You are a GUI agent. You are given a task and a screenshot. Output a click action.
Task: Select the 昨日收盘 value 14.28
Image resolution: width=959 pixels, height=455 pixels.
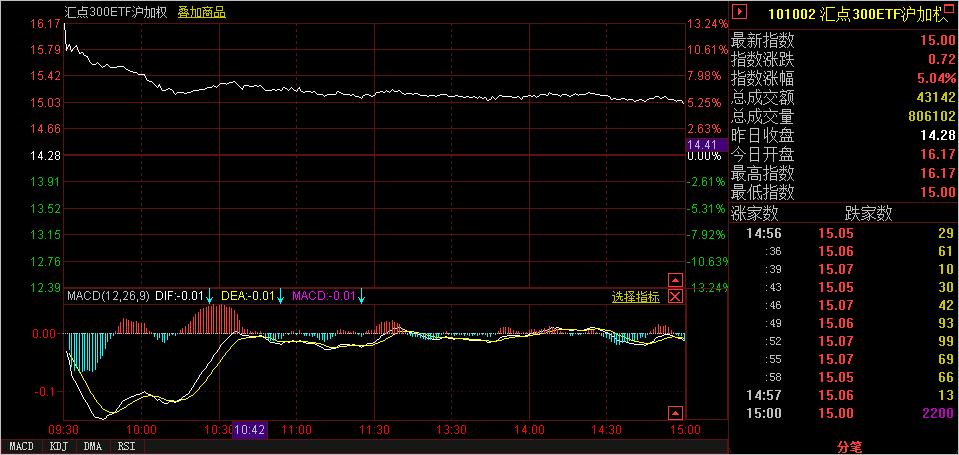(x=936, y=135)
